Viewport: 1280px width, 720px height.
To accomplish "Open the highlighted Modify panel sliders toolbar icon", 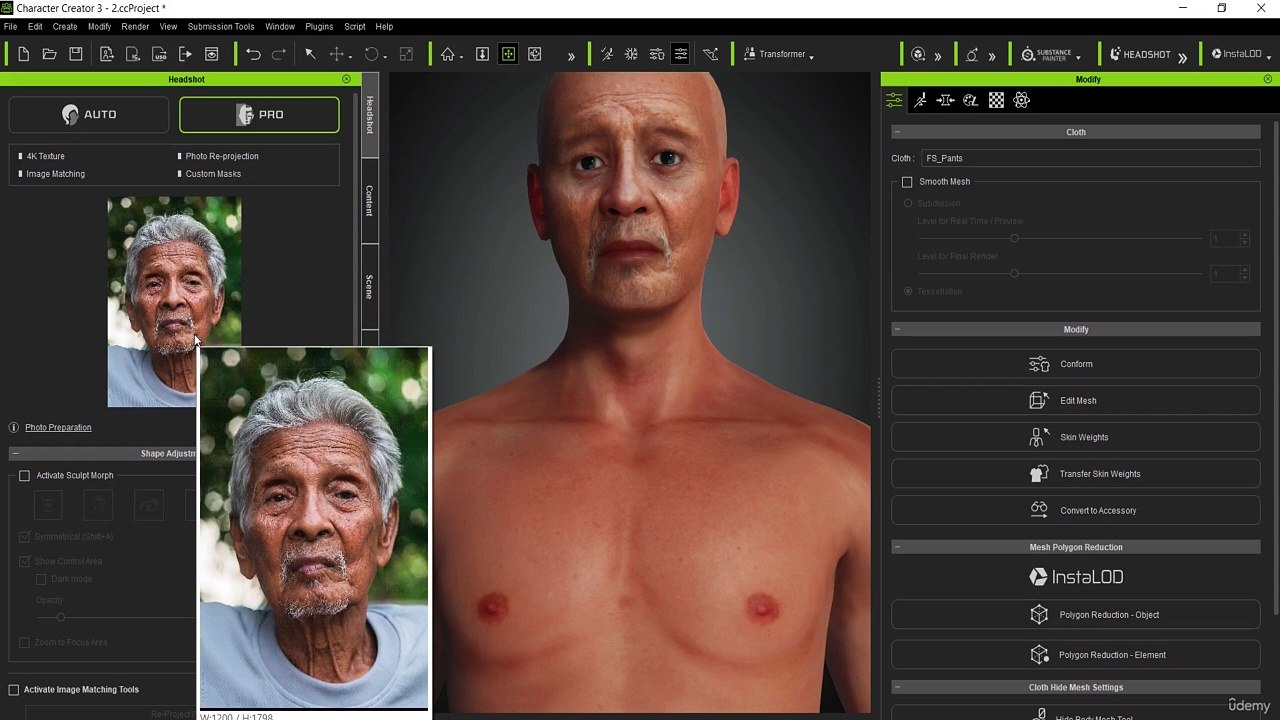I will pos(681,54).
